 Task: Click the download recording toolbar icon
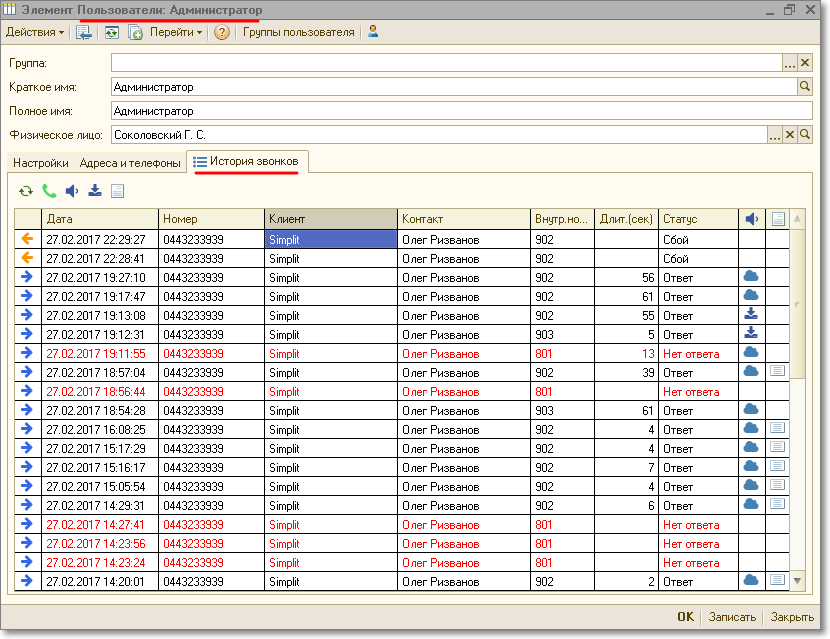point(95,191)
